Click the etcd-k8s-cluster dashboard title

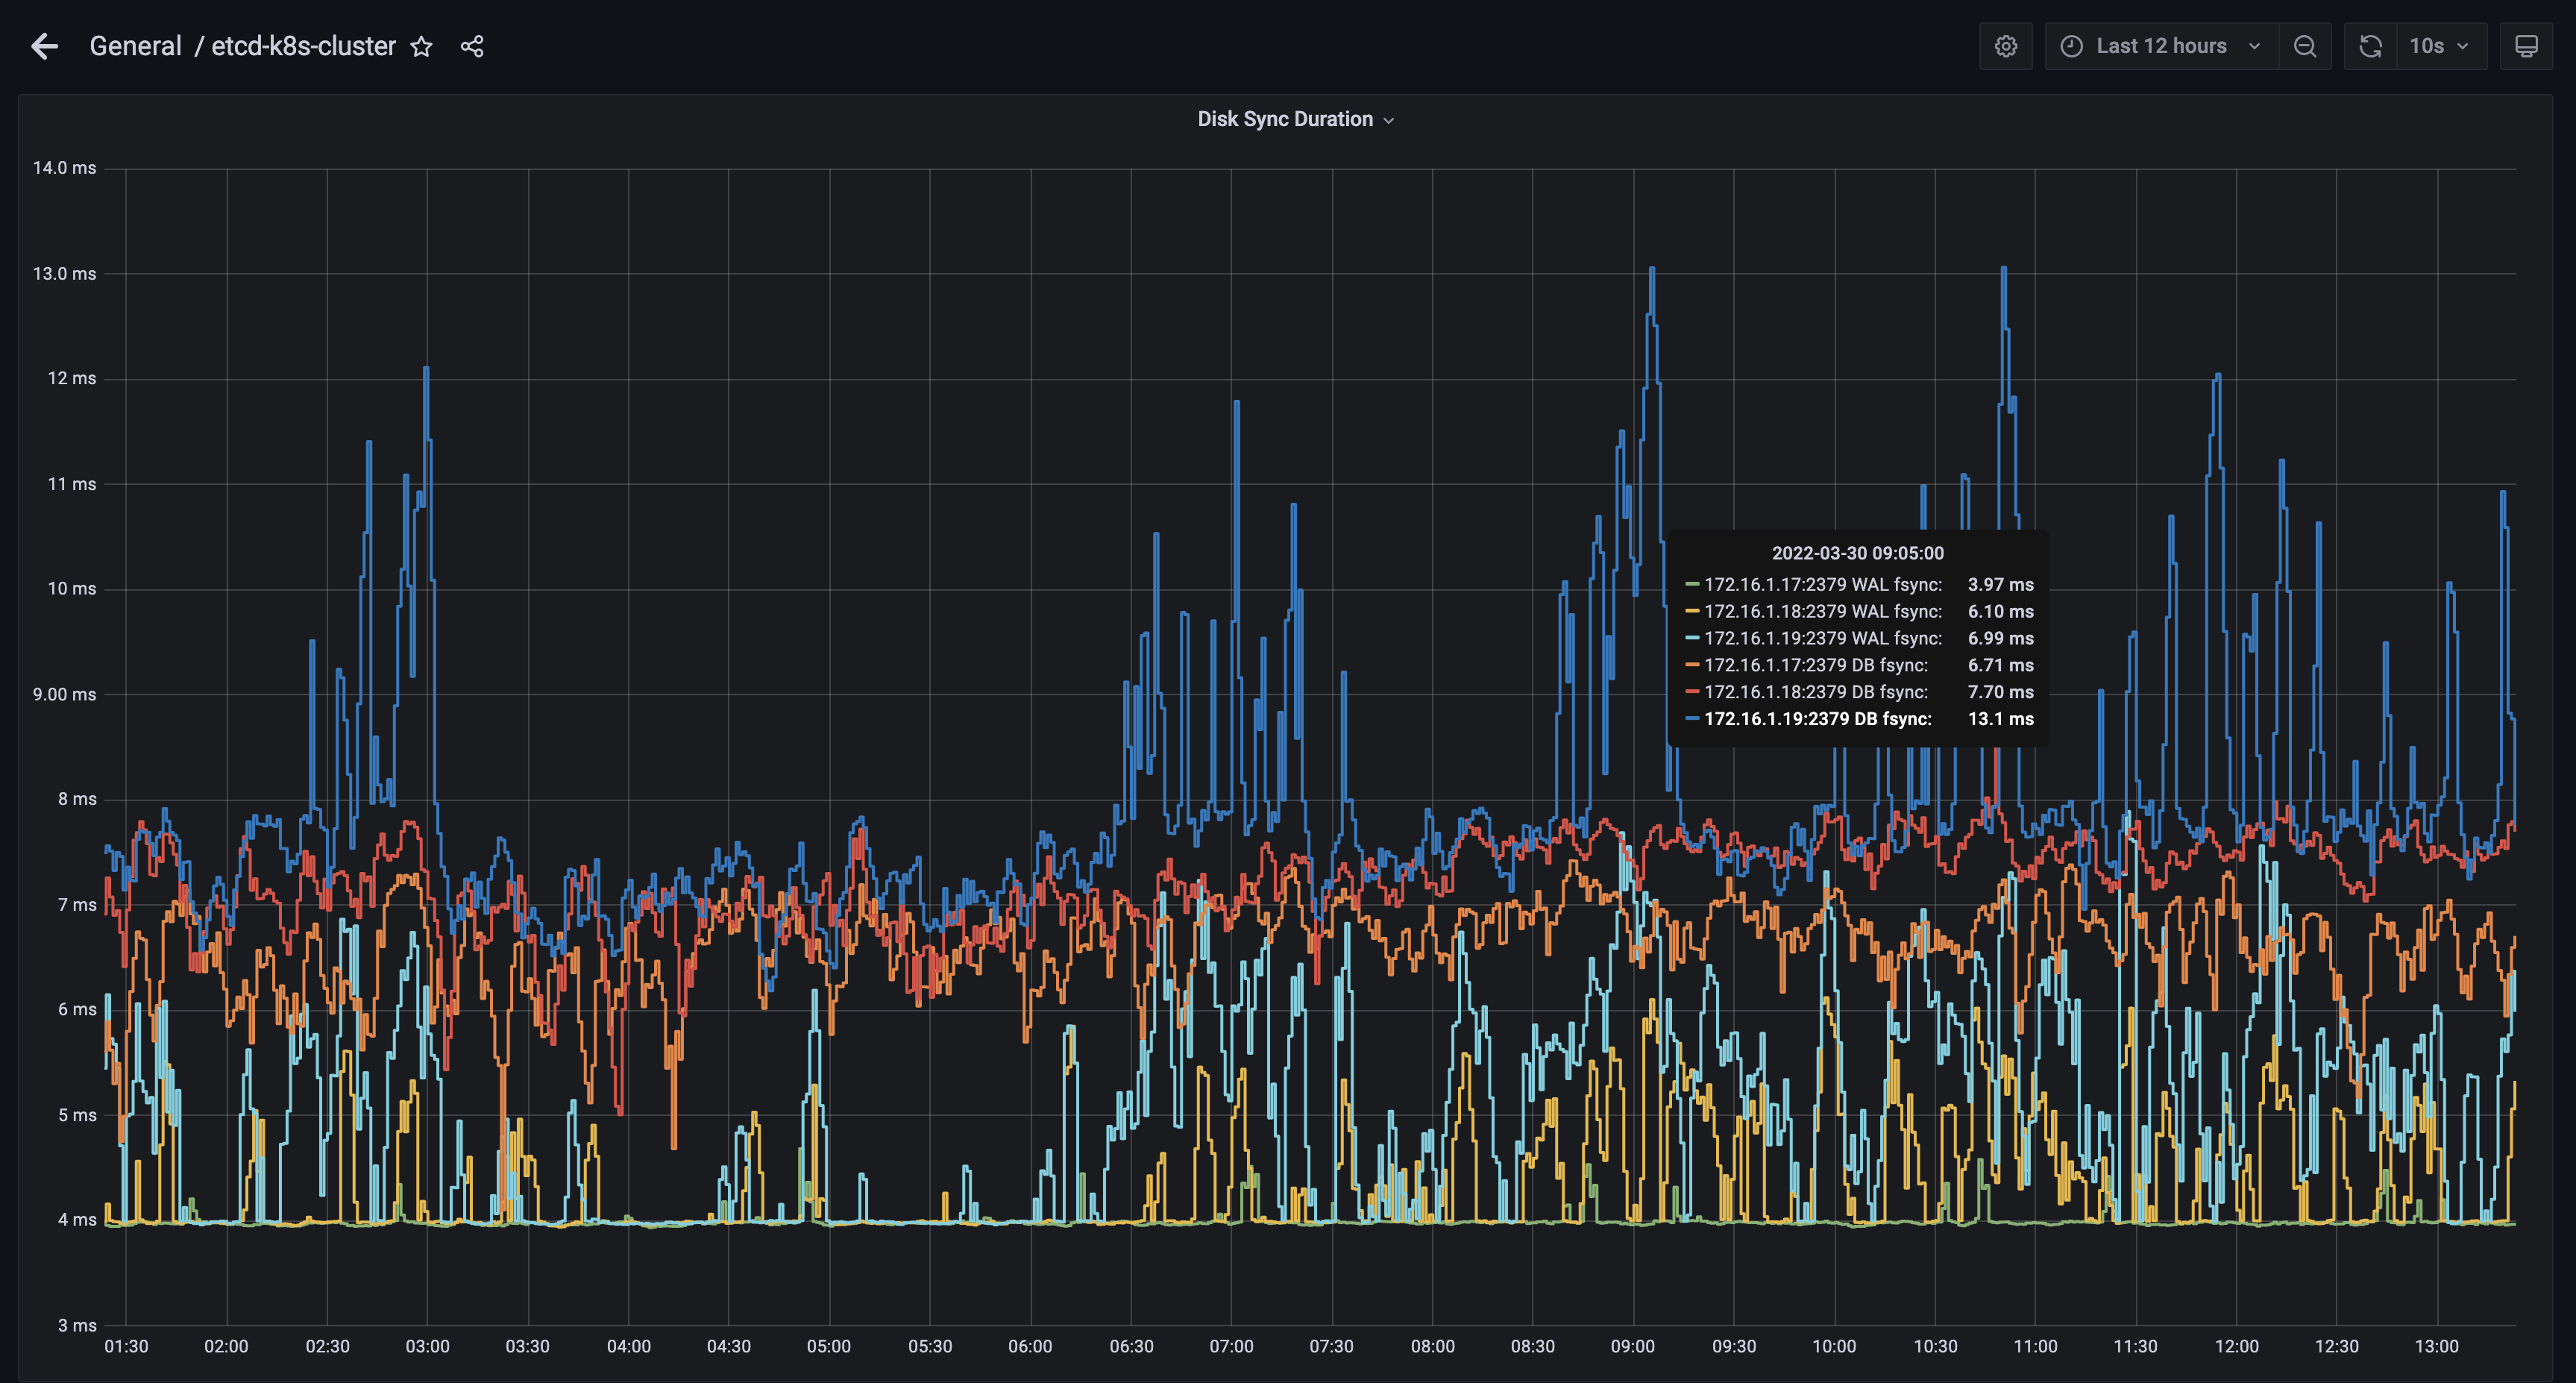[303, 47]
